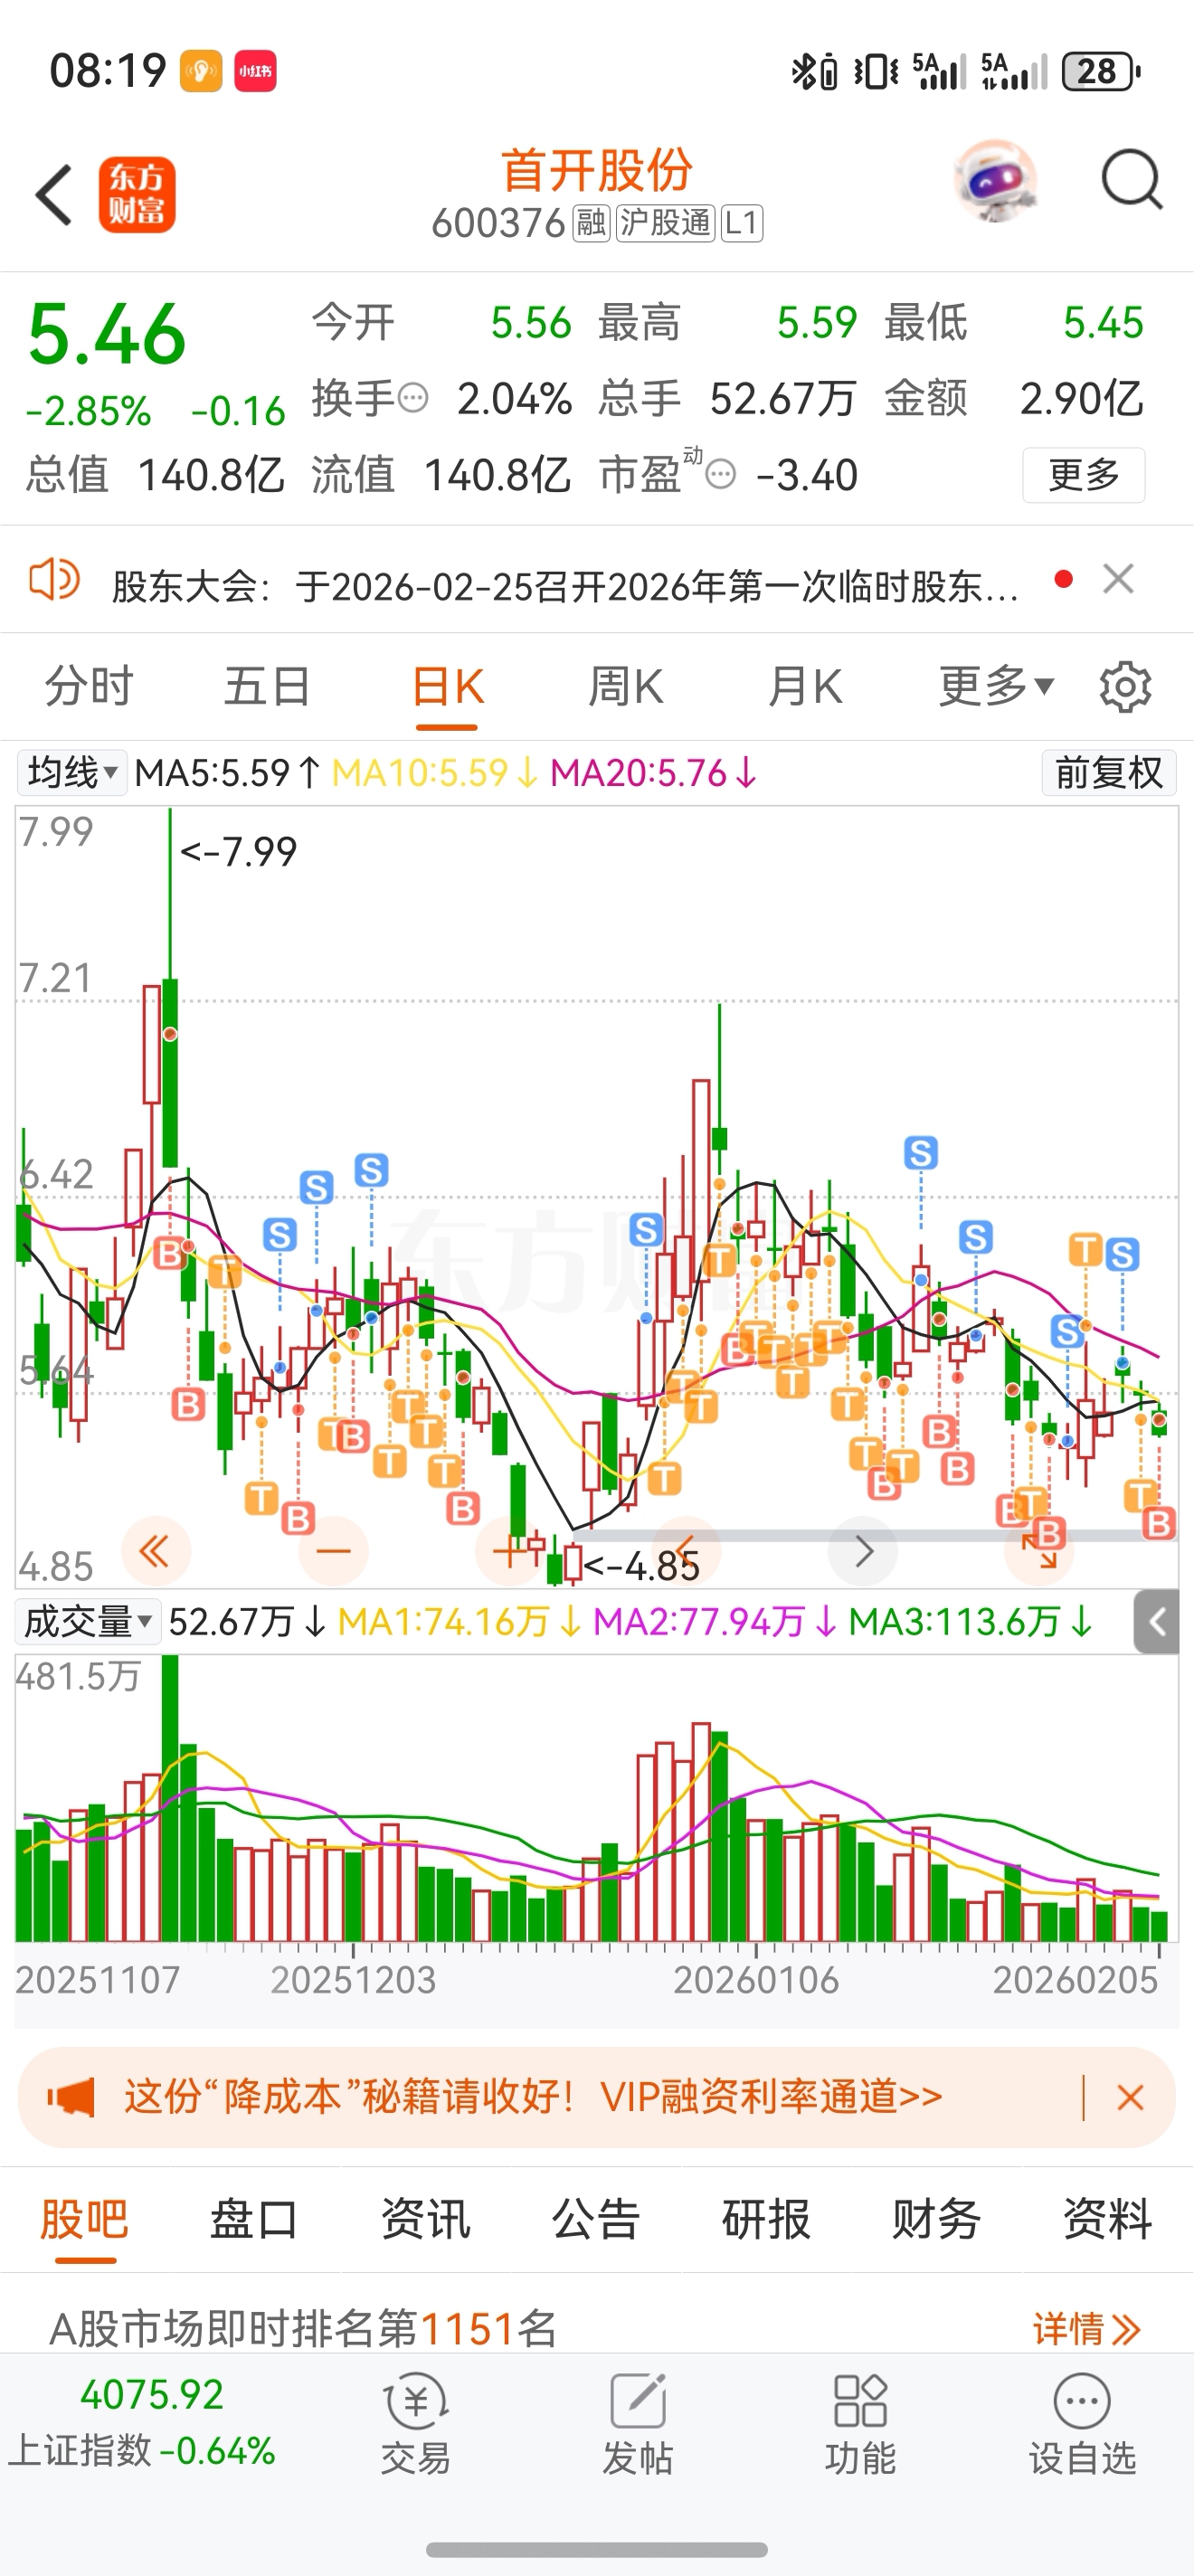Screen dimensions: 1194x2576
Task: Tap the 20260106 date axis marker
Action: (756, 1979)
